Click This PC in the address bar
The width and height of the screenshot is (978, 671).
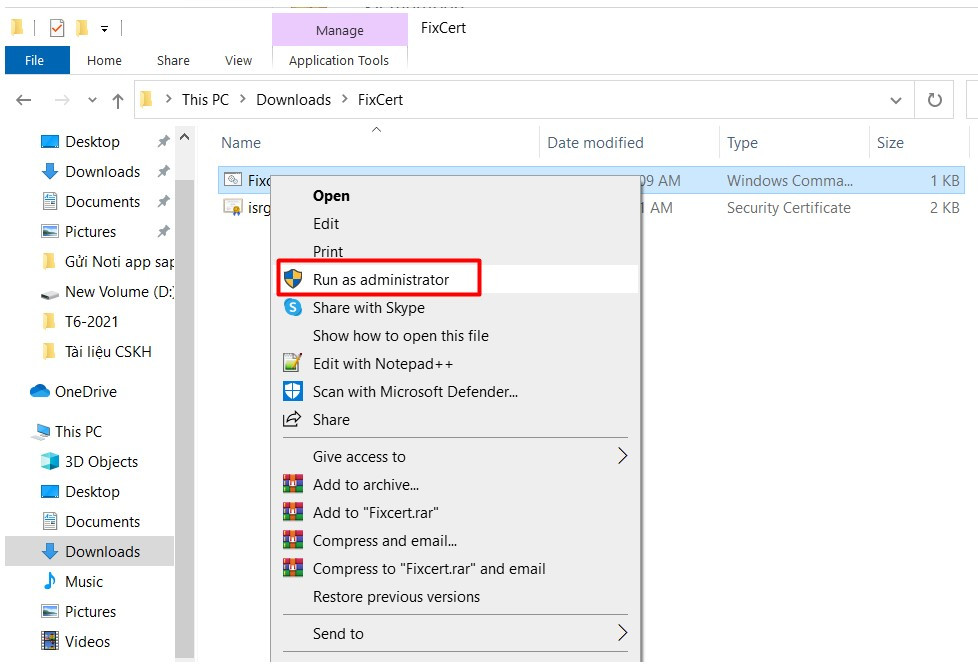205,100
